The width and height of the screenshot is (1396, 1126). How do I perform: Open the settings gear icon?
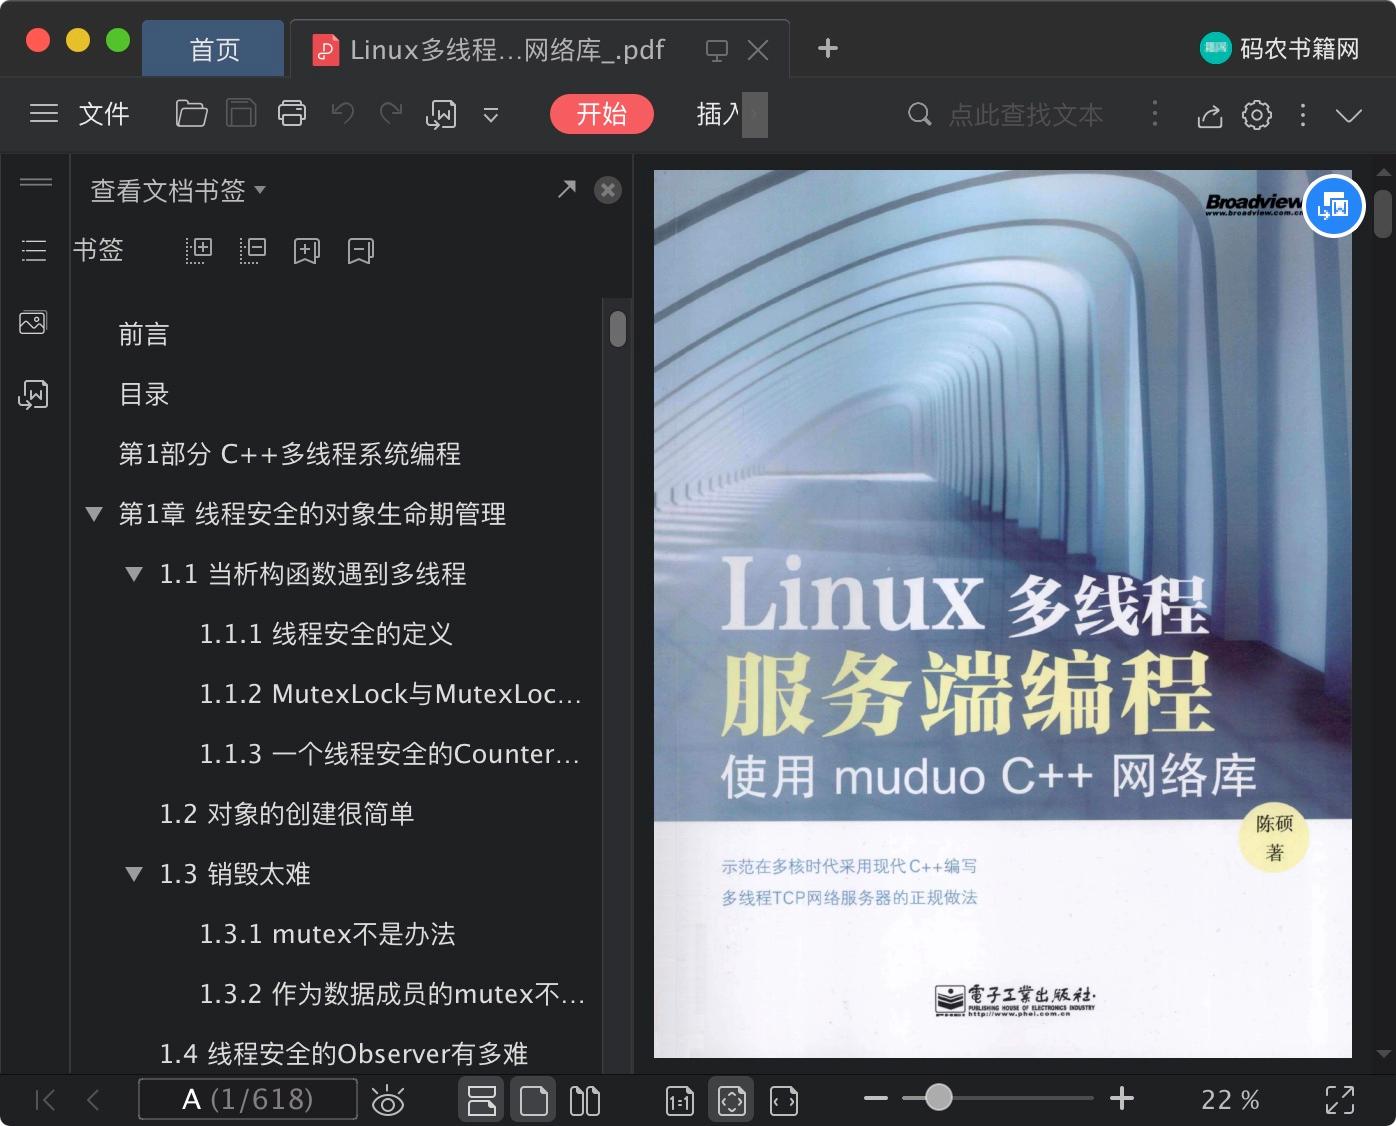[x=1257, y=115]
